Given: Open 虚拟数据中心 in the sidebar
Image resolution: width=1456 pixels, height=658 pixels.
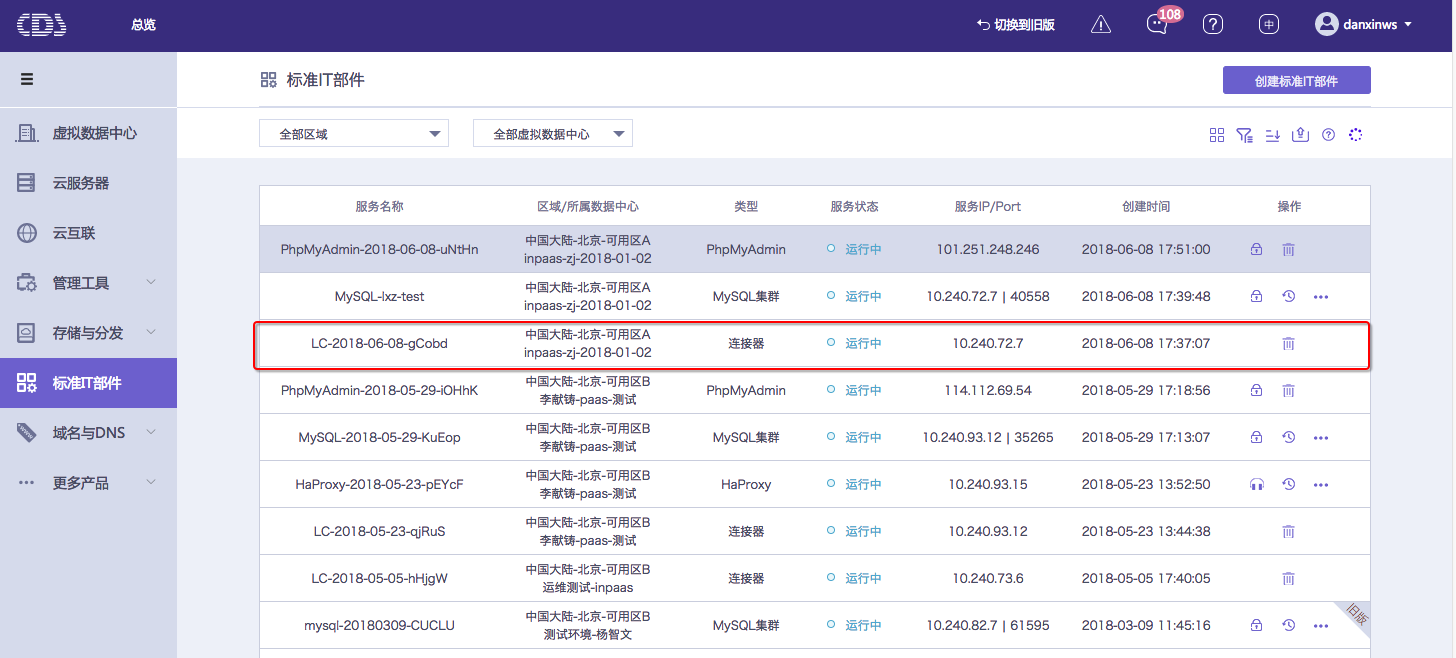Looking at the screenshot, I should point(88,133).
